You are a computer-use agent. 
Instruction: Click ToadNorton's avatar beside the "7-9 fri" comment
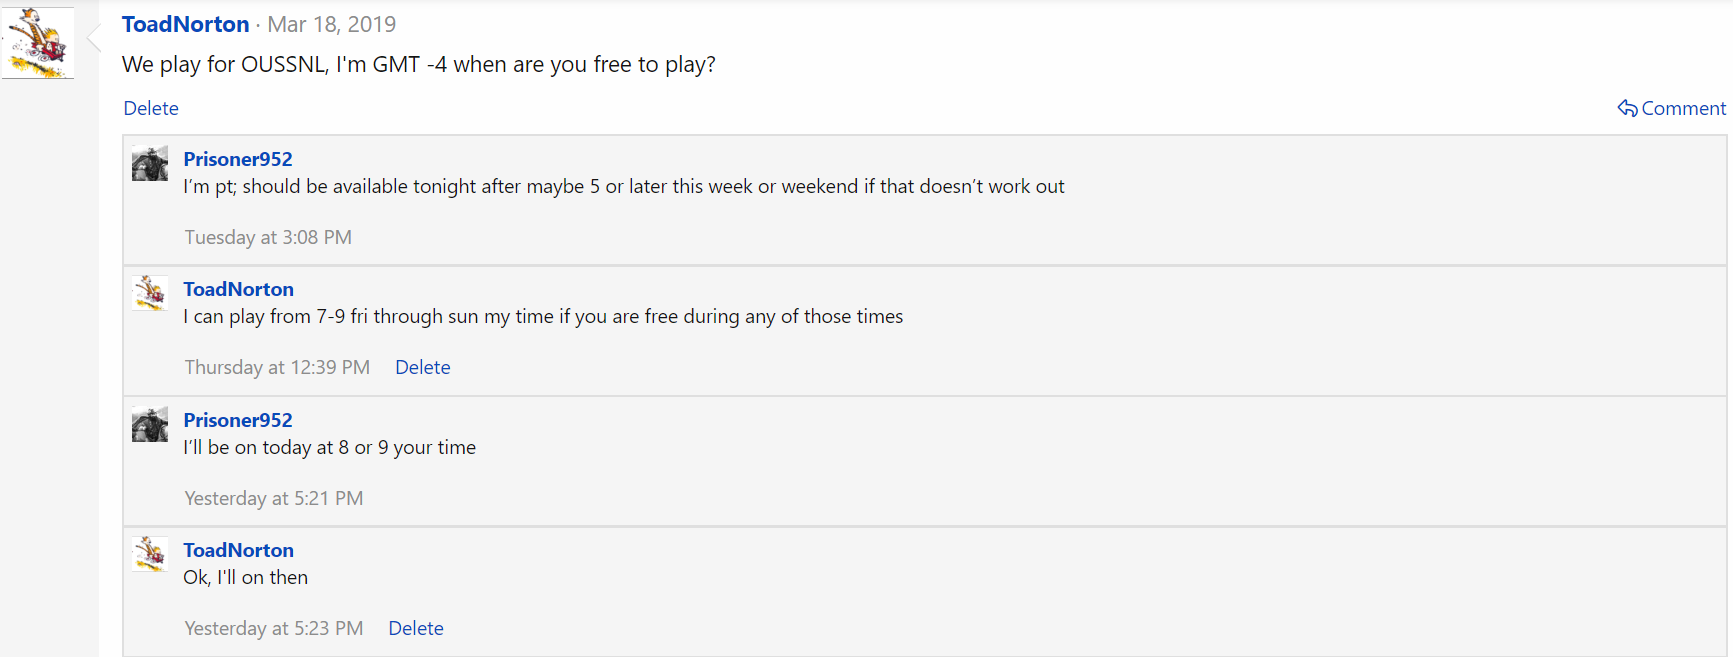[x=150, y=294]
